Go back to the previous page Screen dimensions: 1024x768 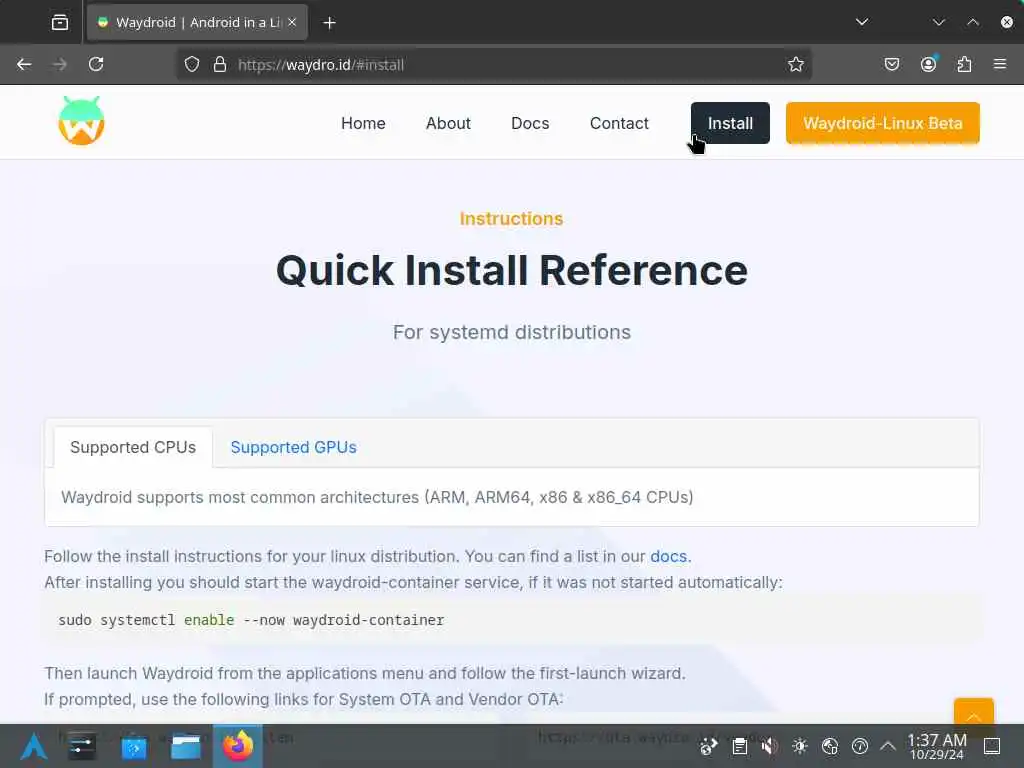24,64
